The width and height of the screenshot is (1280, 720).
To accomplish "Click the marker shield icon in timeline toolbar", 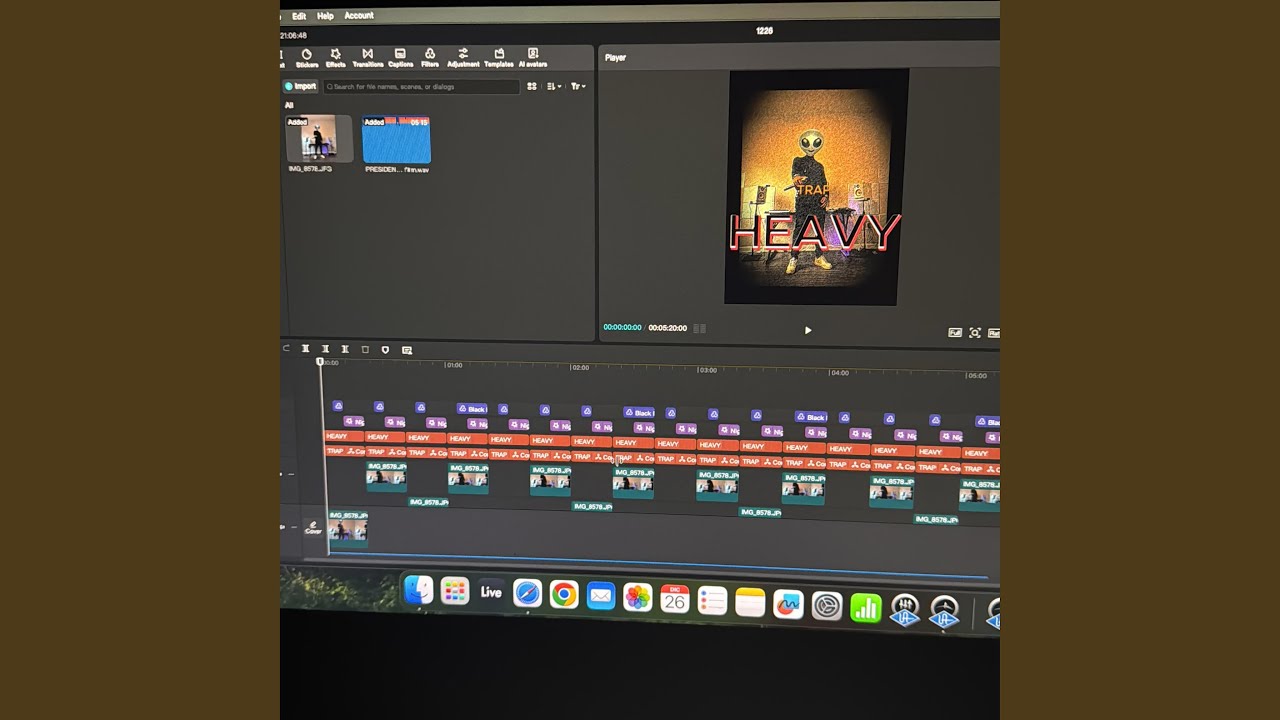I will [x=385, y=350].
